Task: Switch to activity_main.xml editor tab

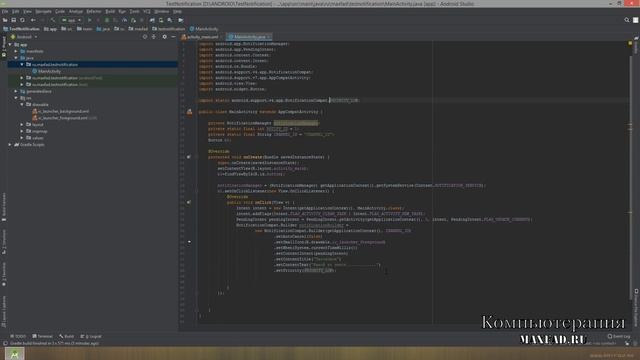Action: [202, 37]
